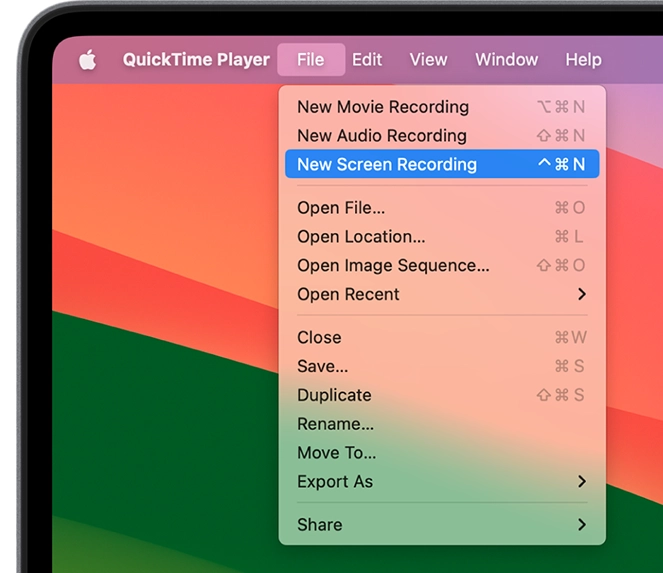Open the Apple menu

88,60
